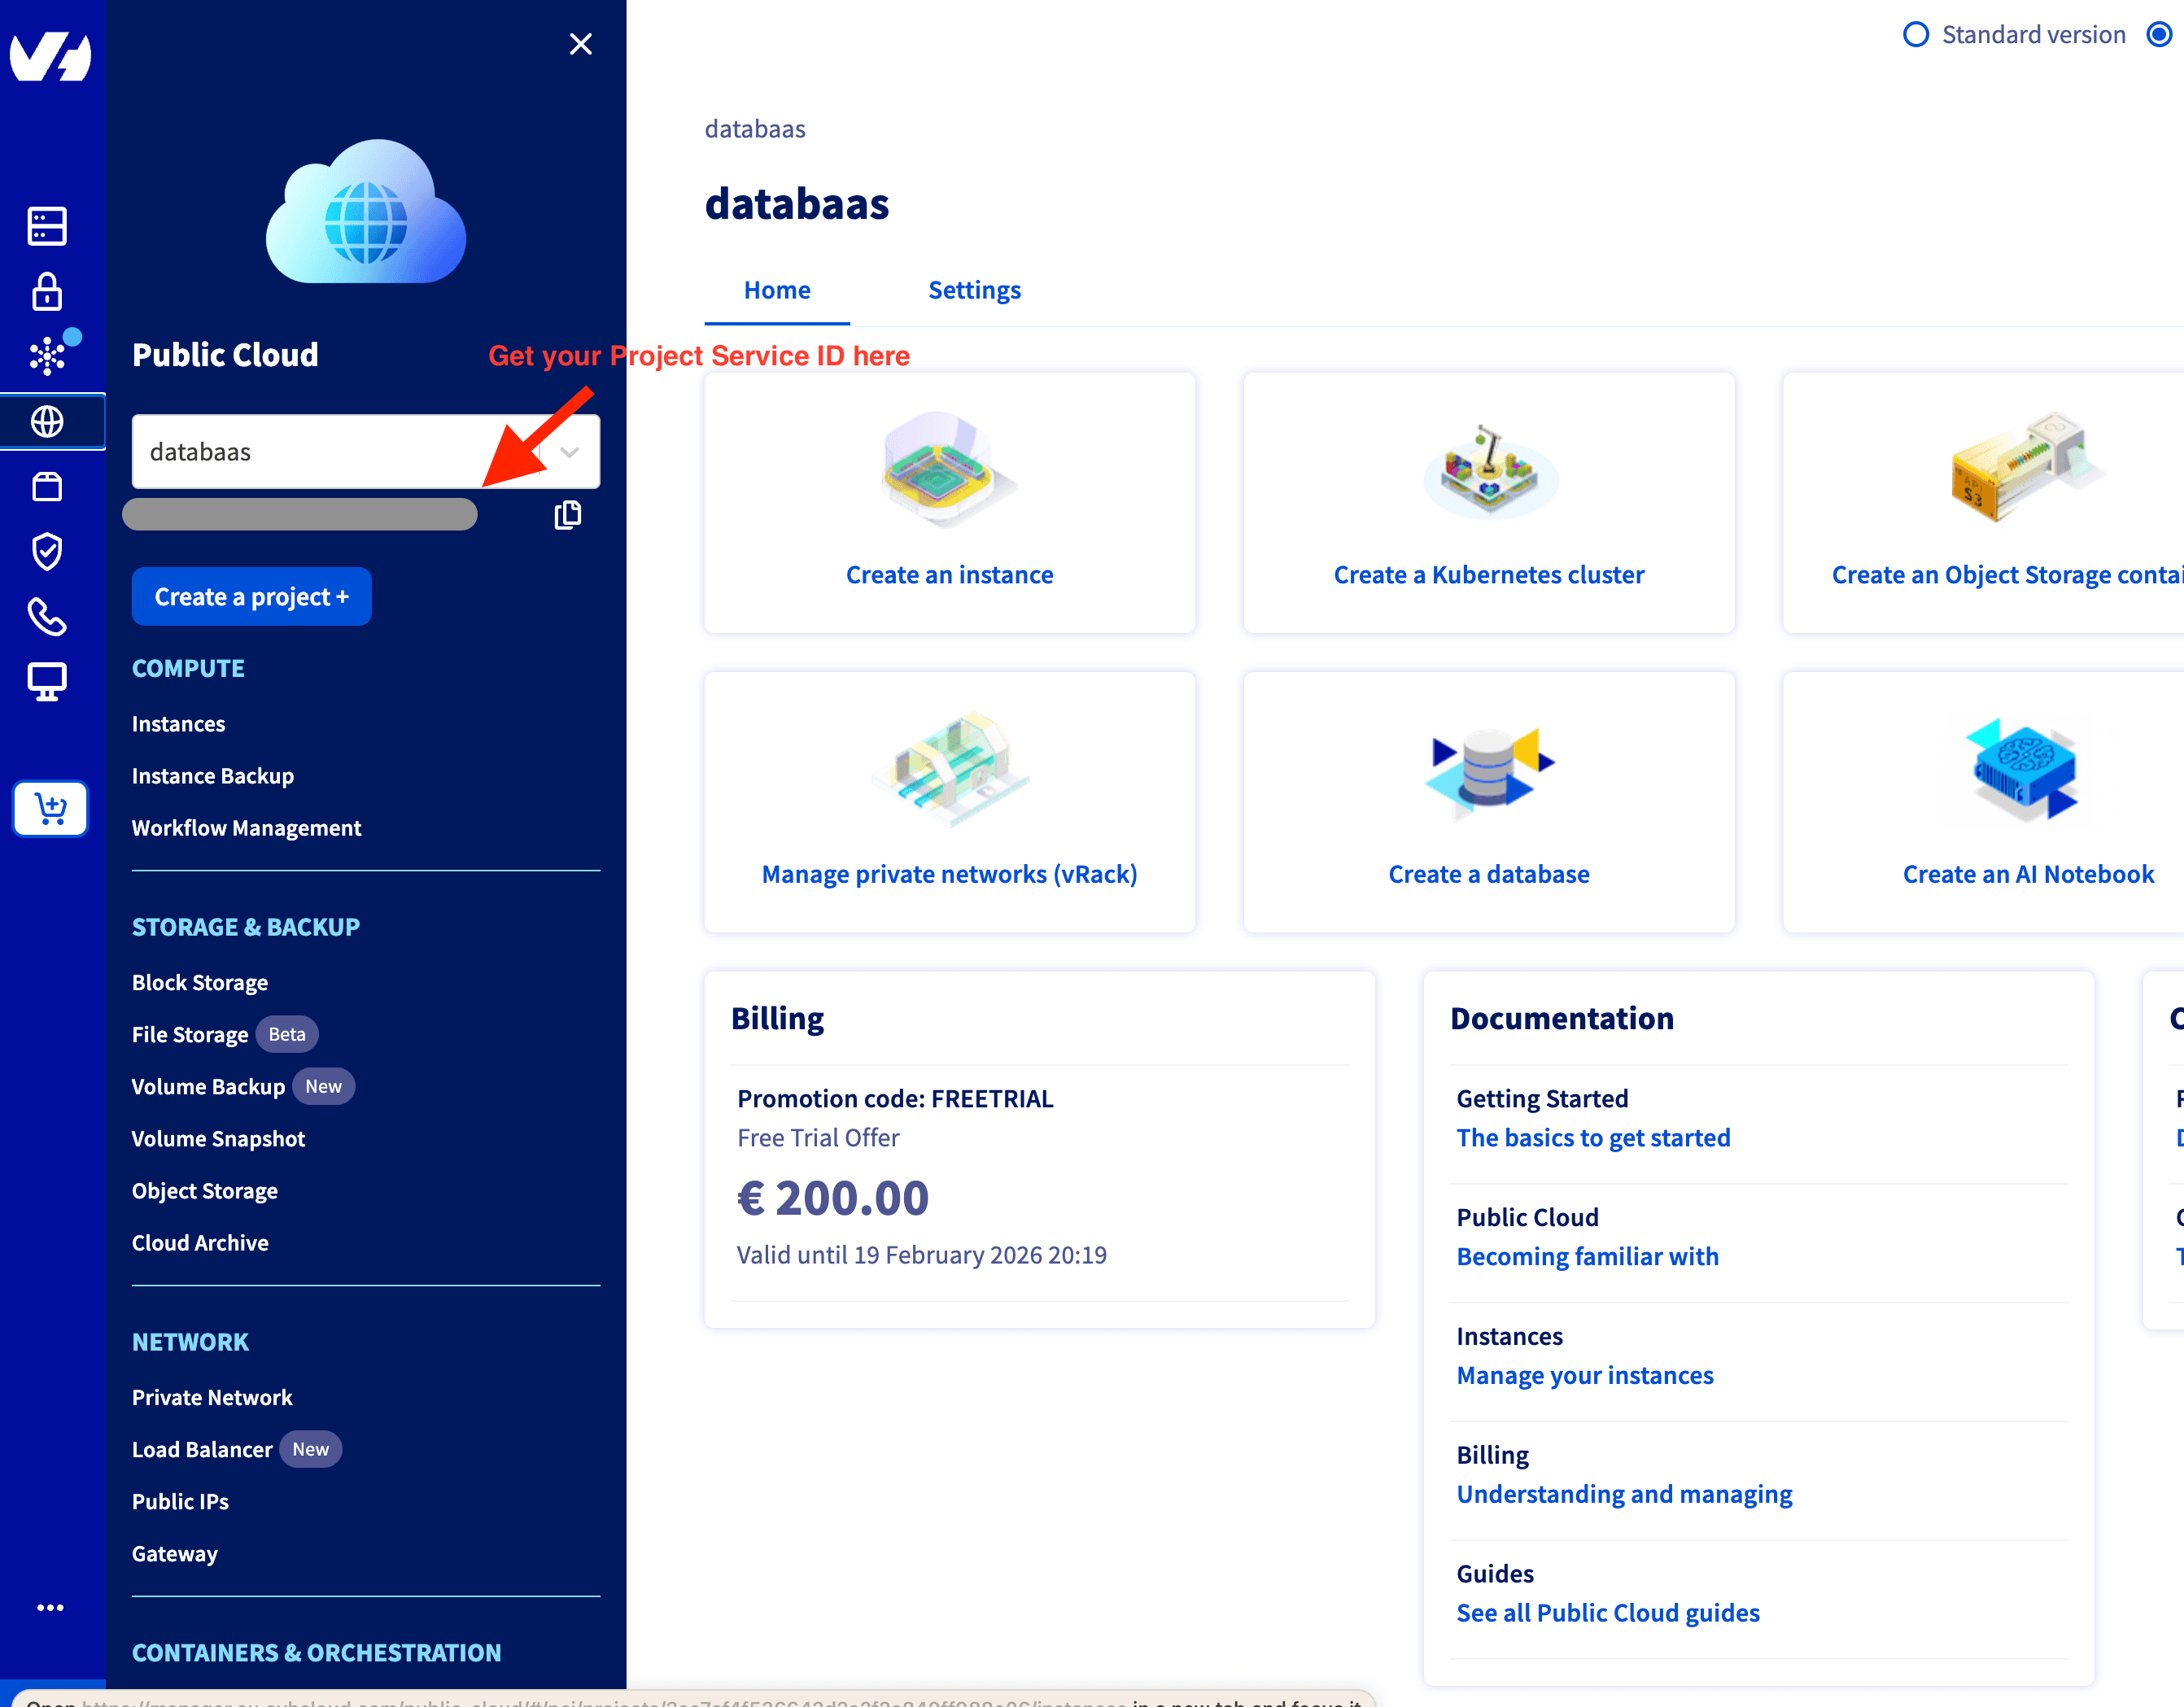This screenshot has height=1707, width=2184.
Task: Open the Create a database link
Action: tap(1488, 874)
